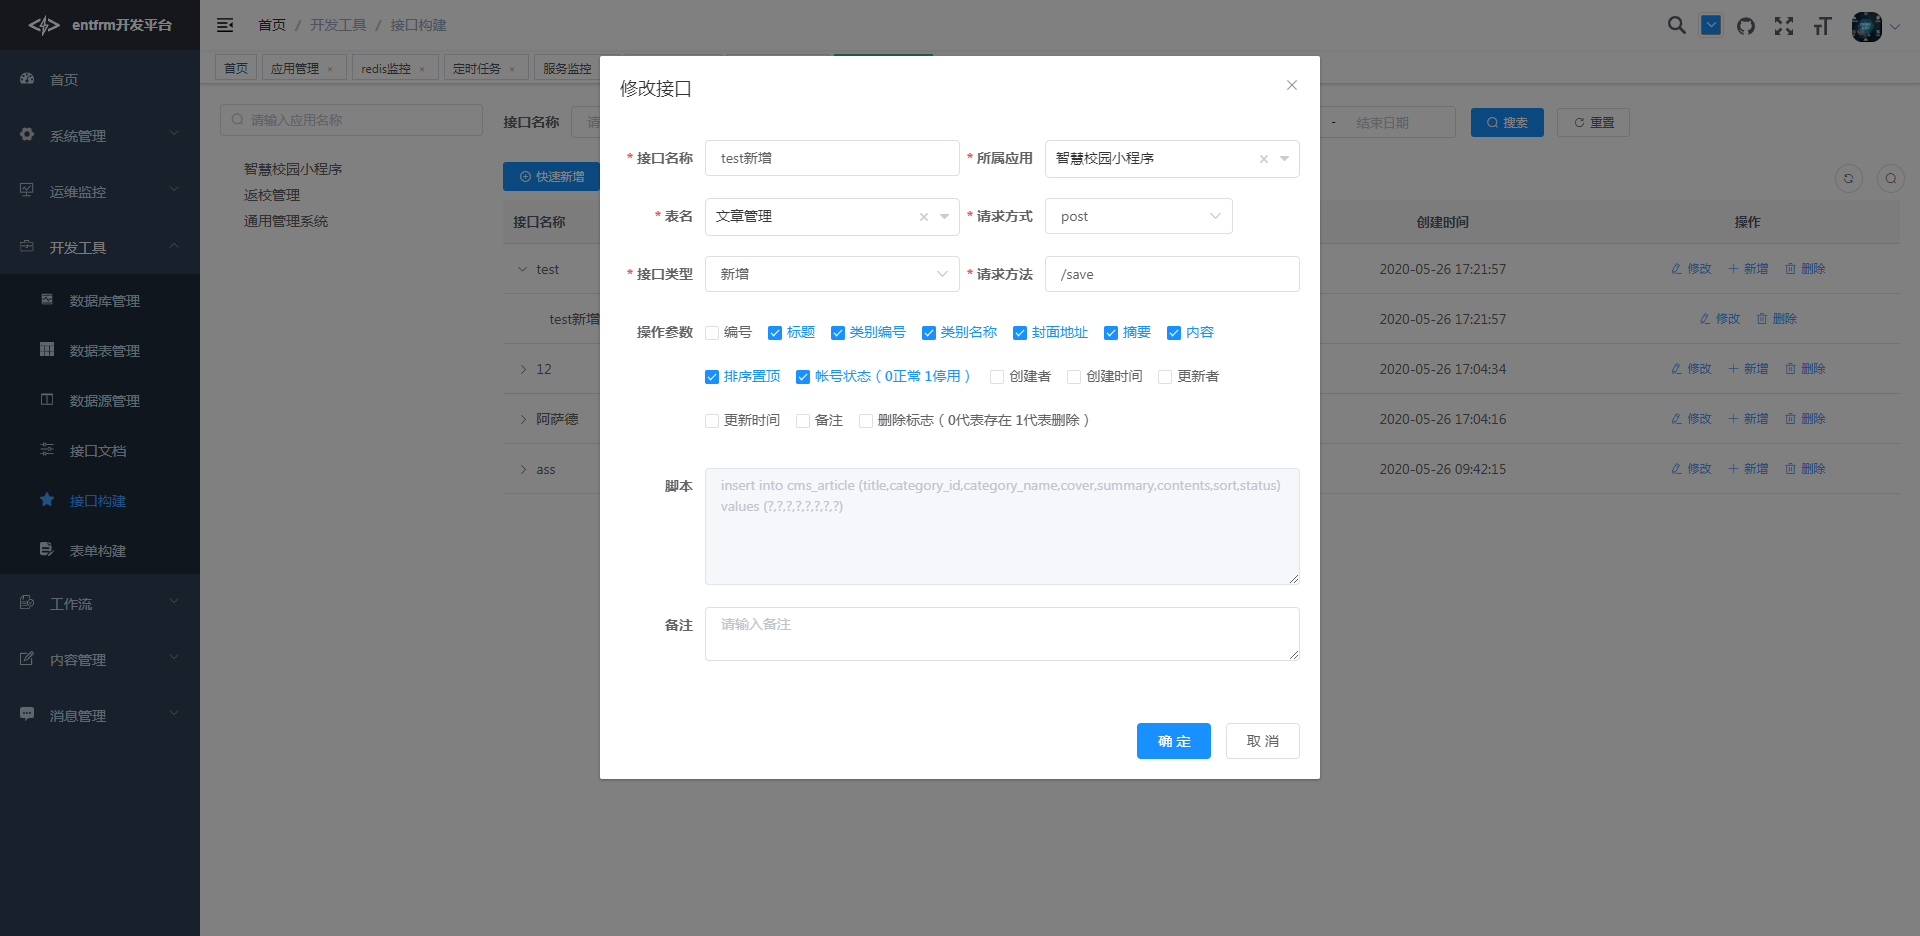Click the 备注 textarea

pos(1002,634)
